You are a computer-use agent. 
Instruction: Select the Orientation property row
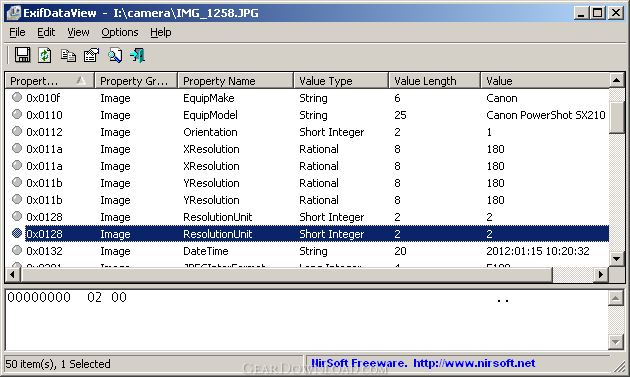pos(307,132)
